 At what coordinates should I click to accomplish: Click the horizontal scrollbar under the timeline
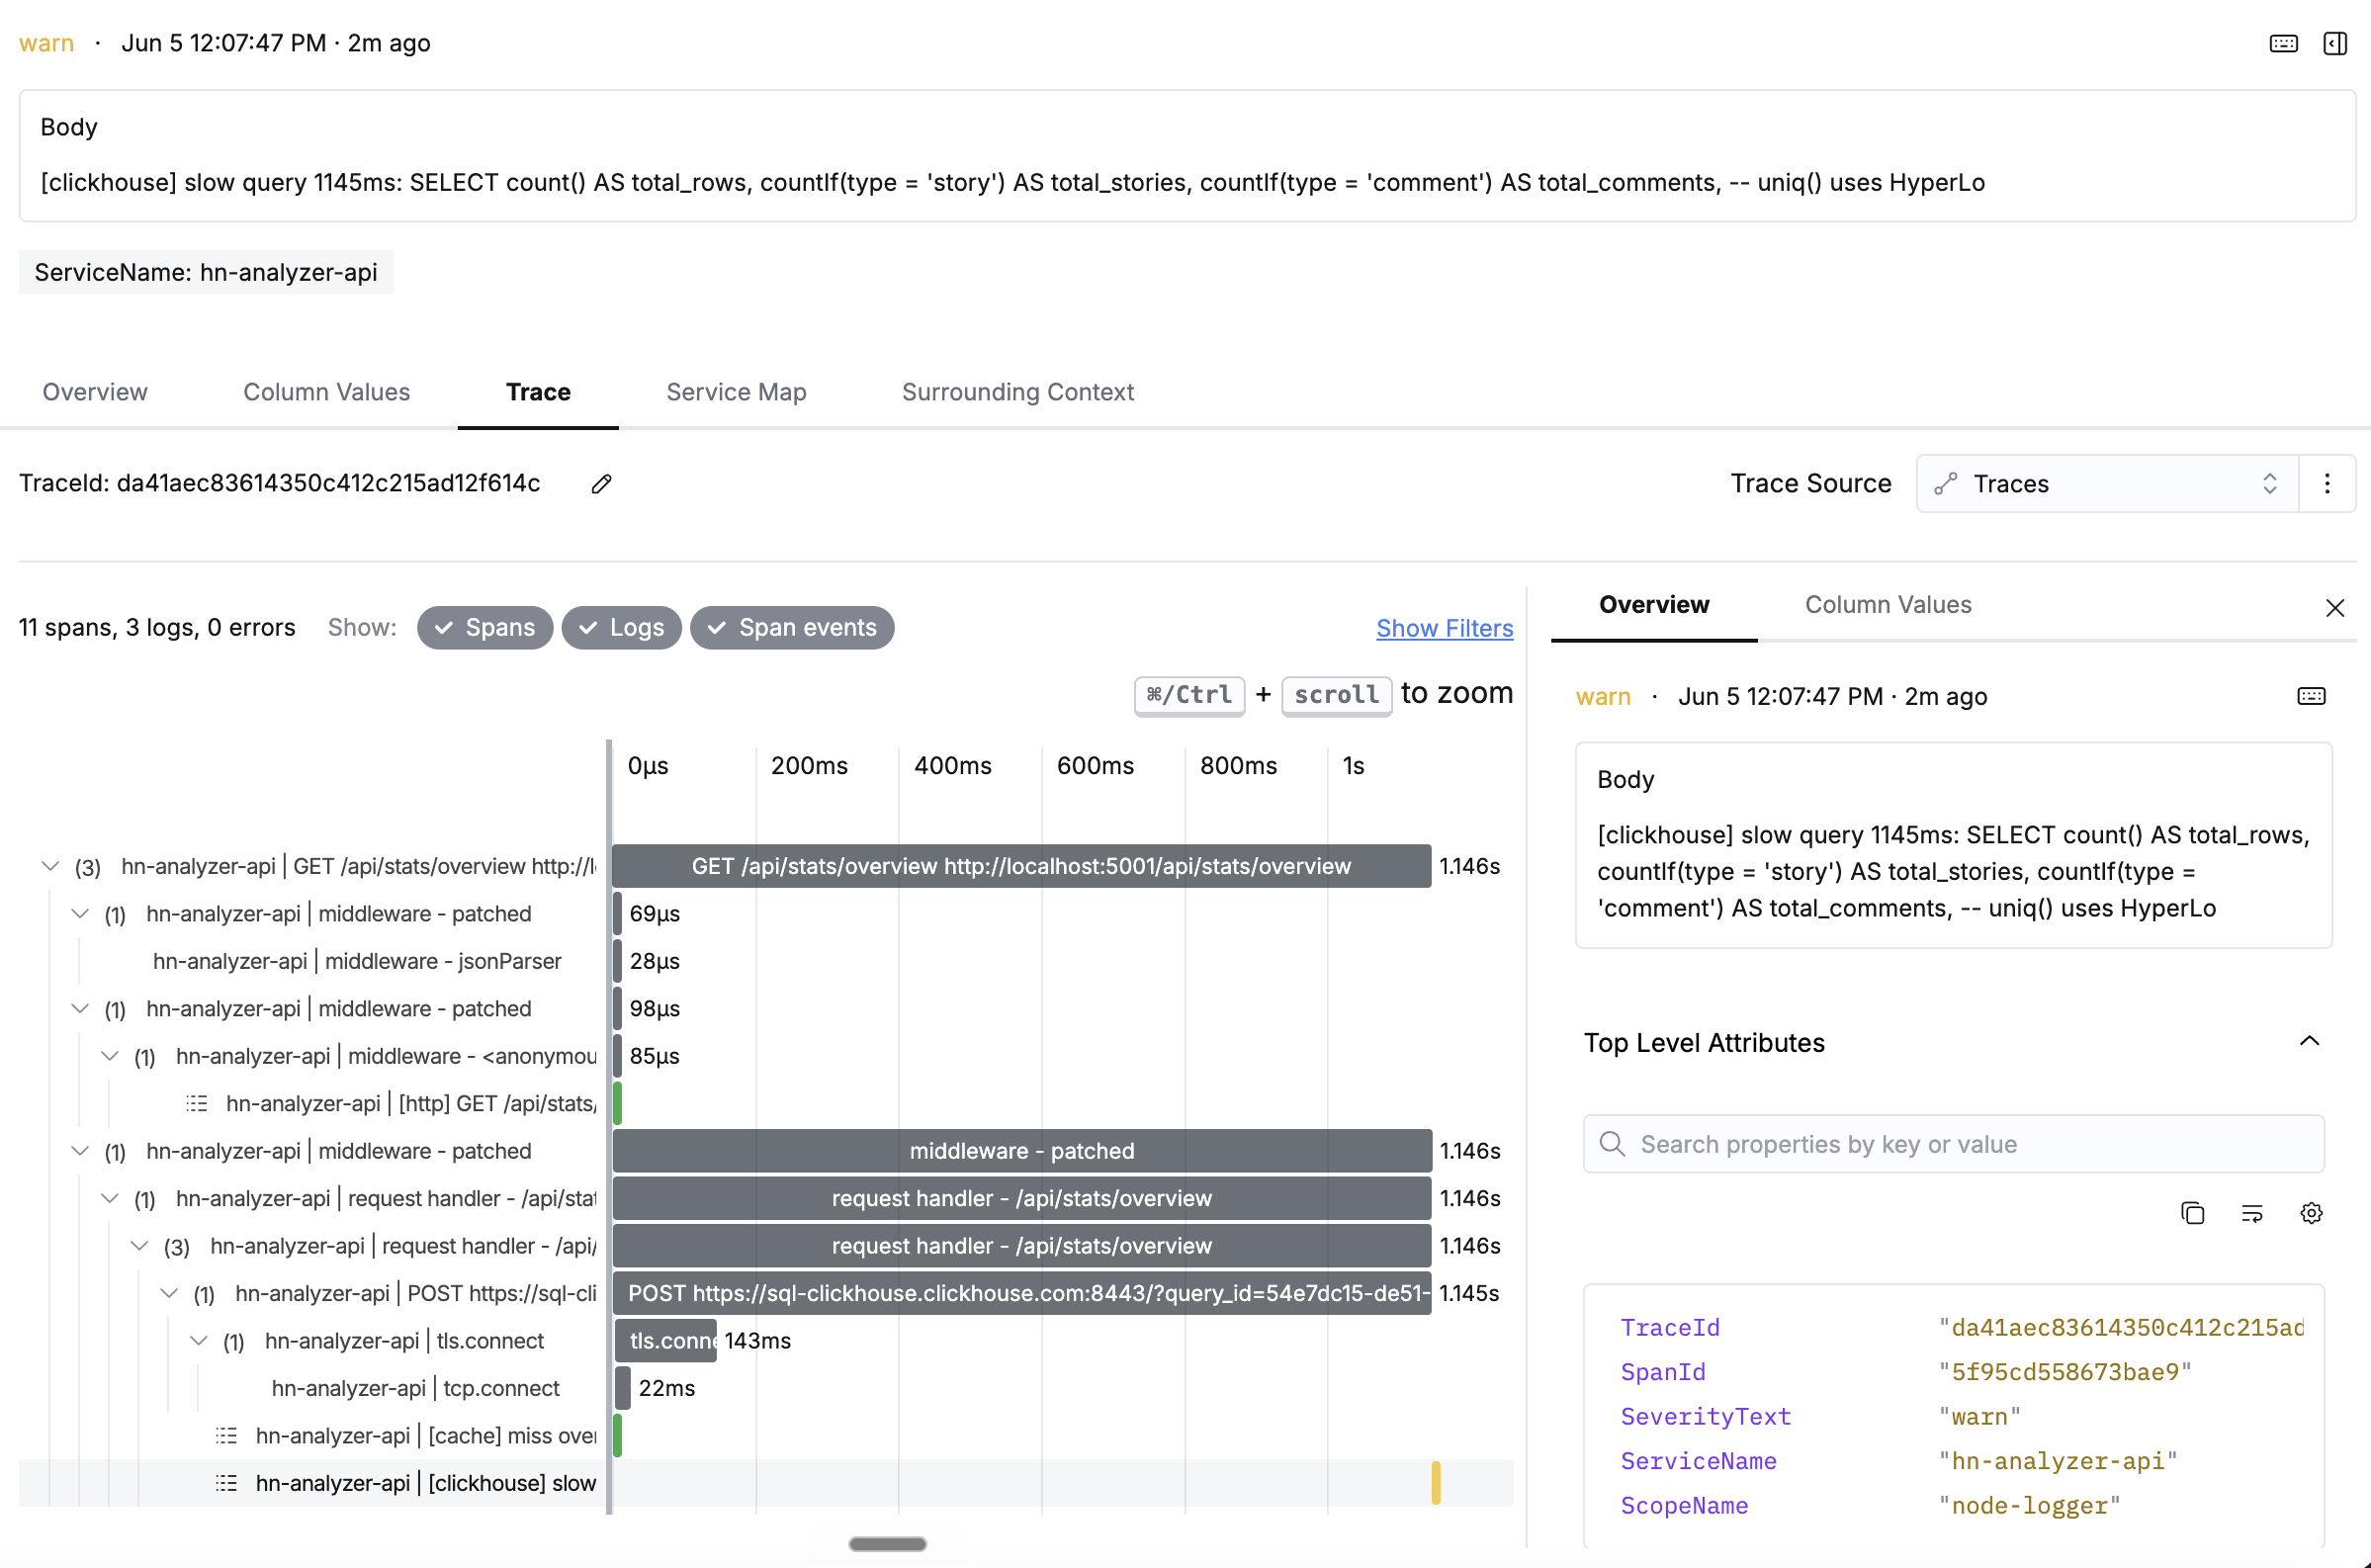(887, 1544)
